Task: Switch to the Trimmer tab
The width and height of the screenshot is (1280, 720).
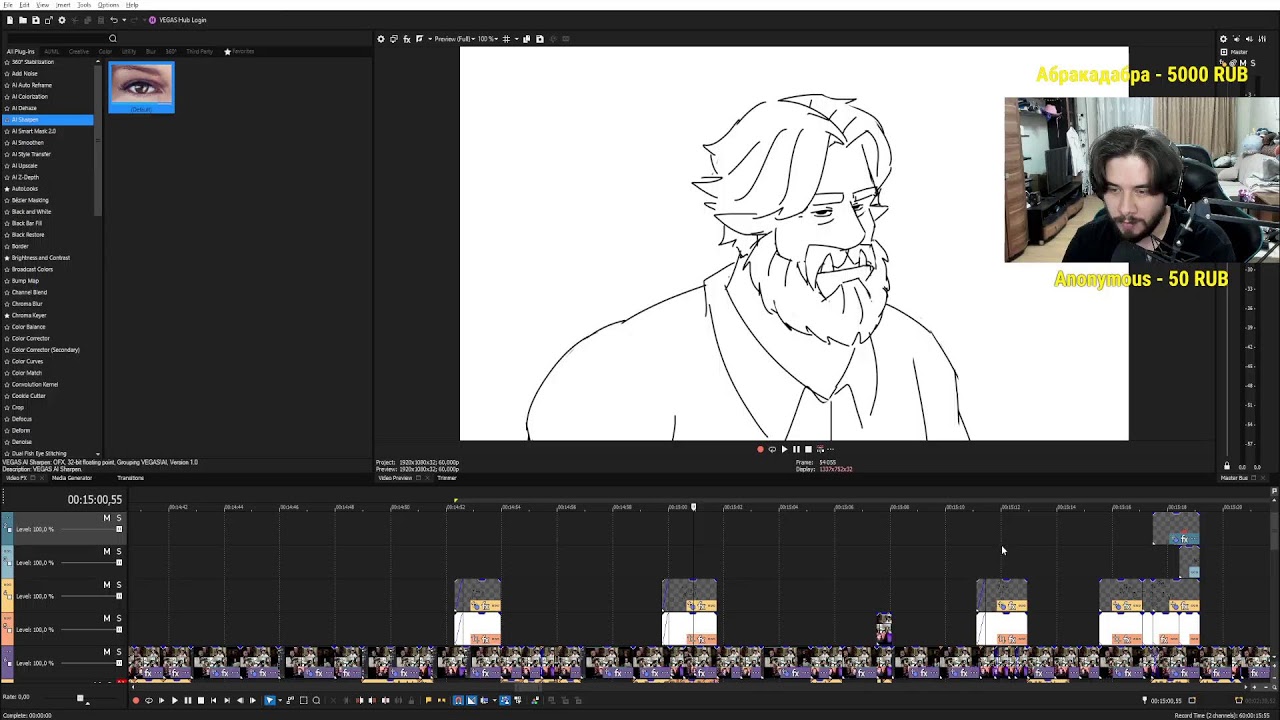Action: 447,478
